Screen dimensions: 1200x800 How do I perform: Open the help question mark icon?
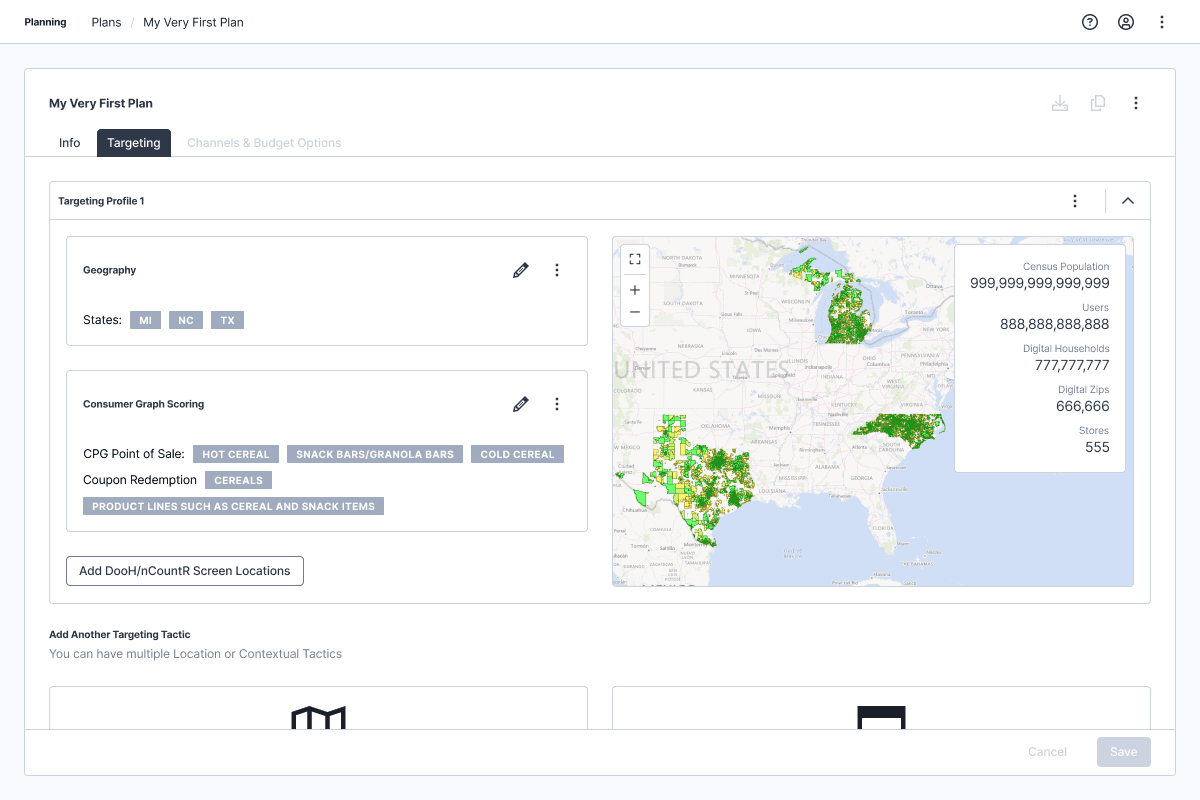click(1090, 22)
